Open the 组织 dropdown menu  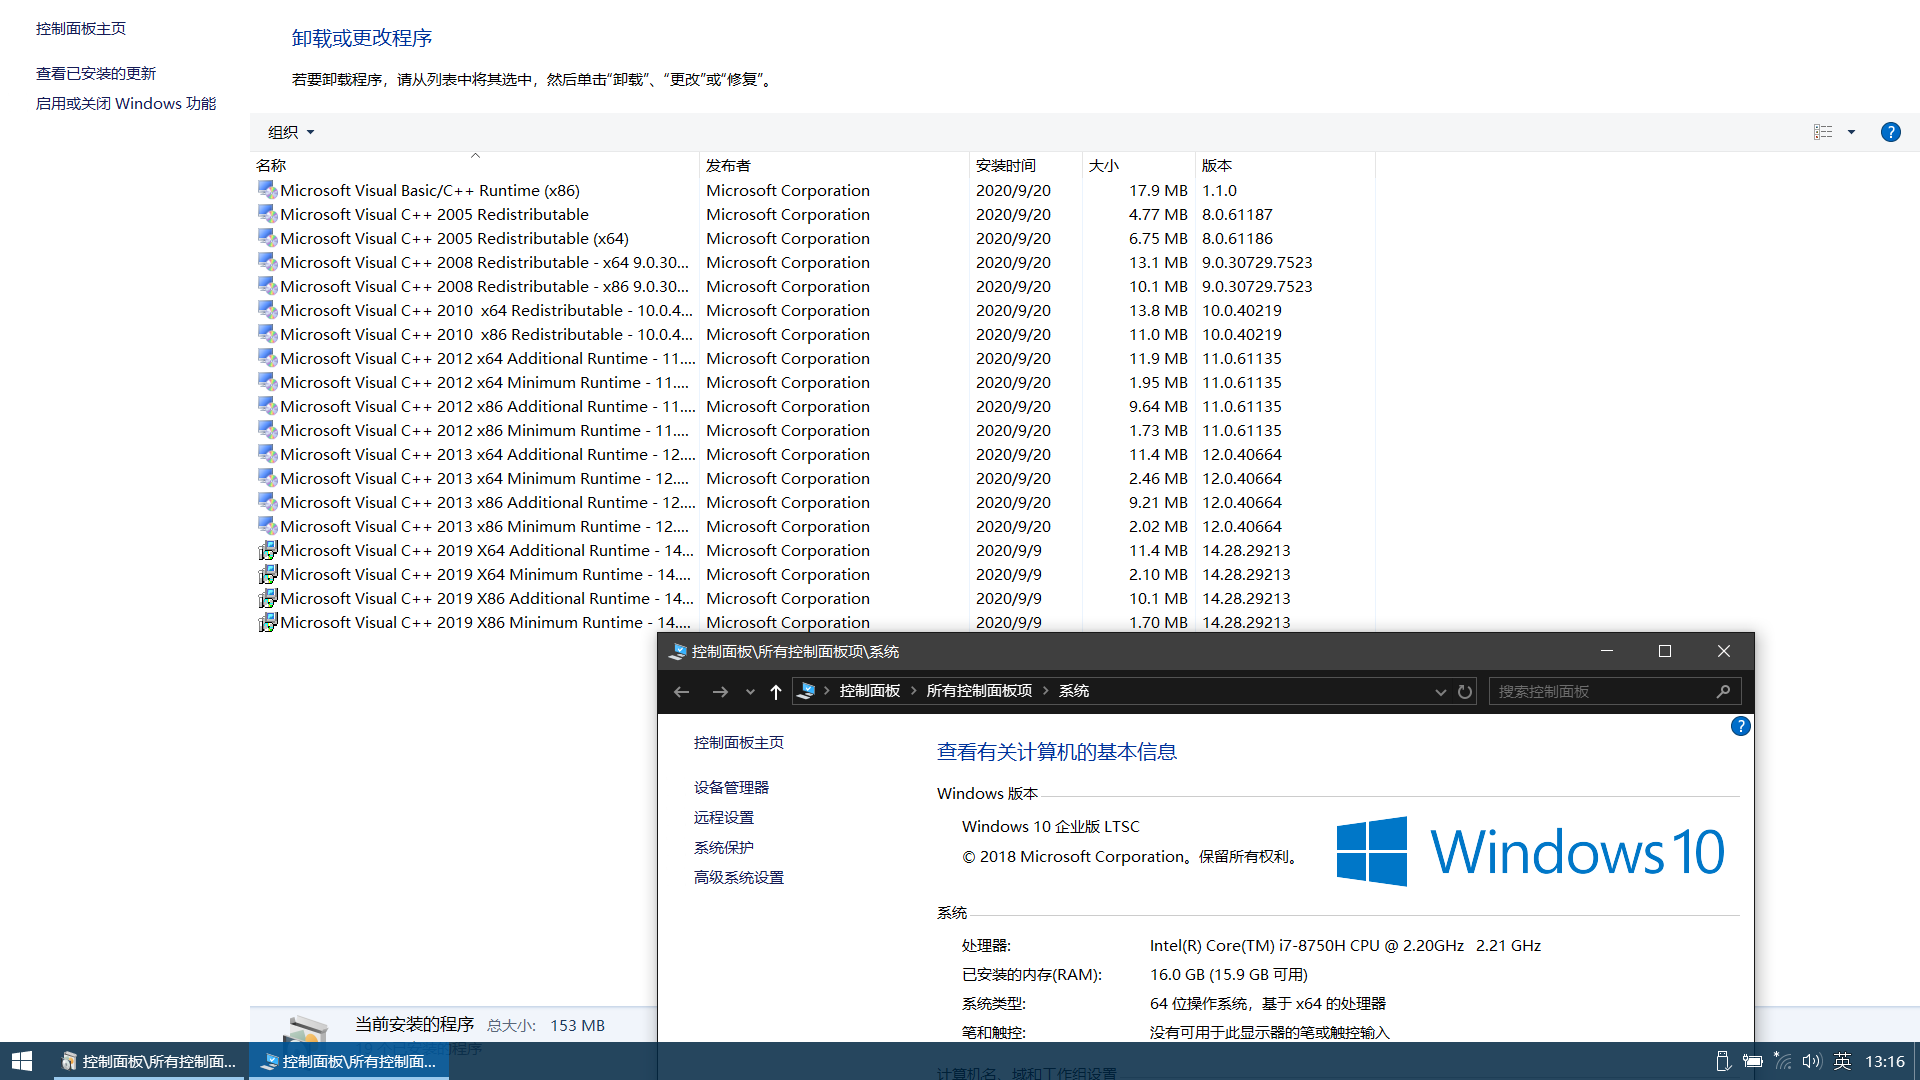[291, 132]
